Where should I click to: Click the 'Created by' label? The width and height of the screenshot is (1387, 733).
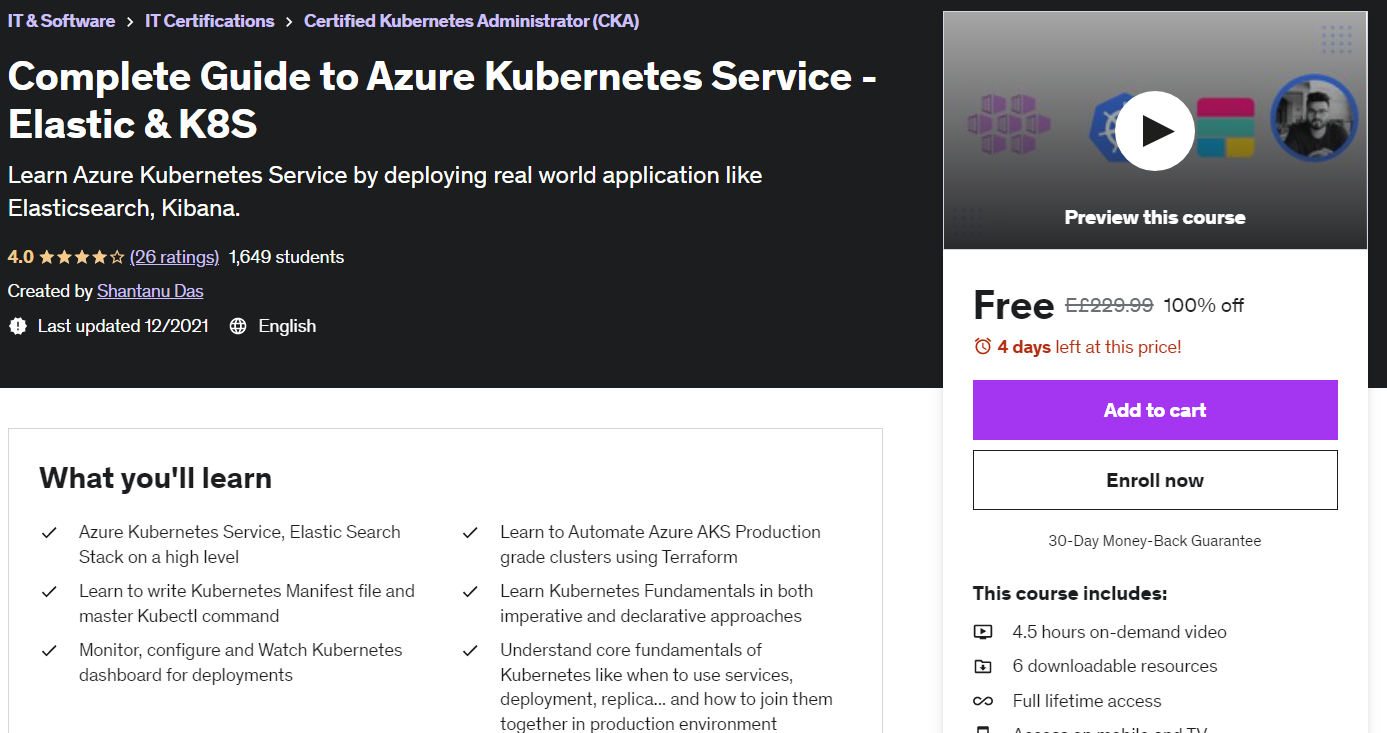(50, 291)
